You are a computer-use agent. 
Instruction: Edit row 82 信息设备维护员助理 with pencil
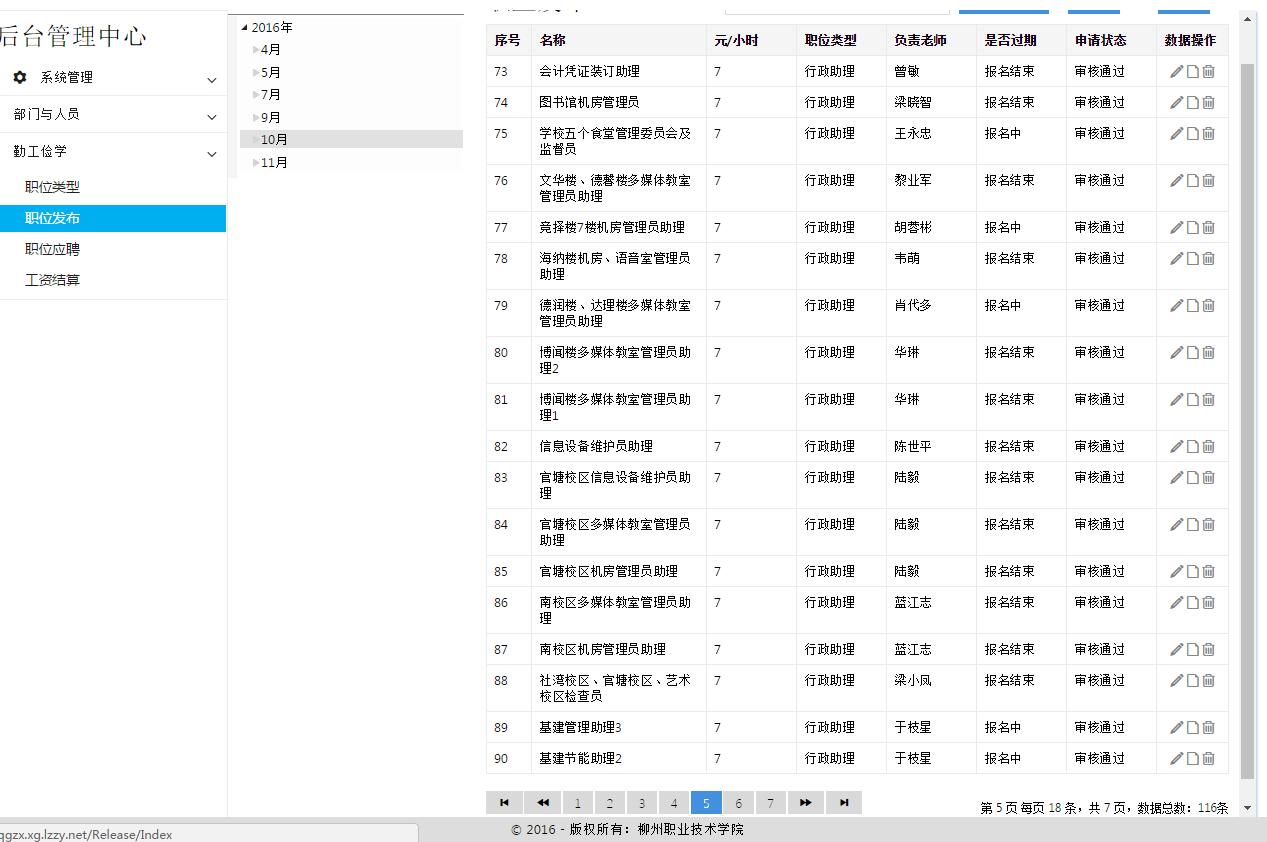(1176, 446)
